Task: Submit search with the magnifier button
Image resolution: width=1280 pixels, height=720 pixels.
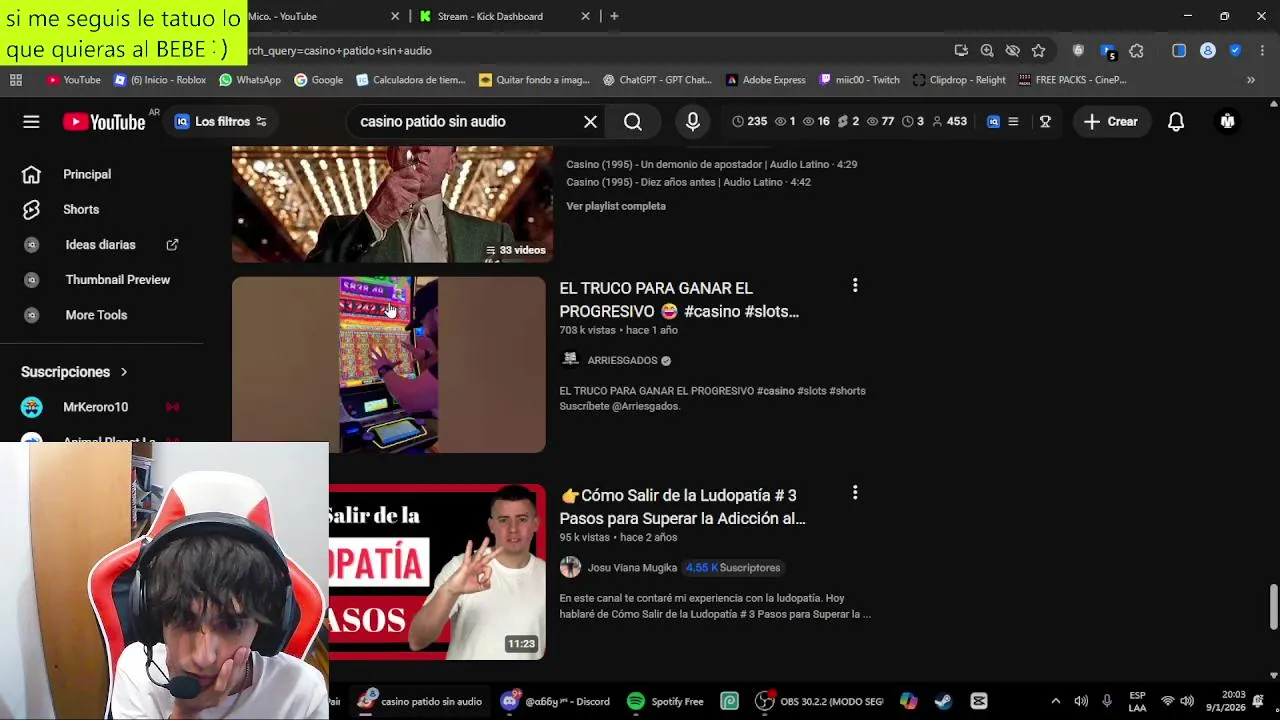Action: 633,121
